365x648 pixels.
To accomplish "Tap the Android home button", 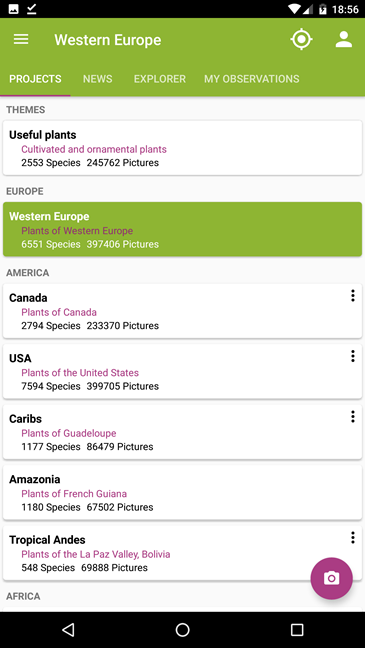I will [x=182, y=630].
